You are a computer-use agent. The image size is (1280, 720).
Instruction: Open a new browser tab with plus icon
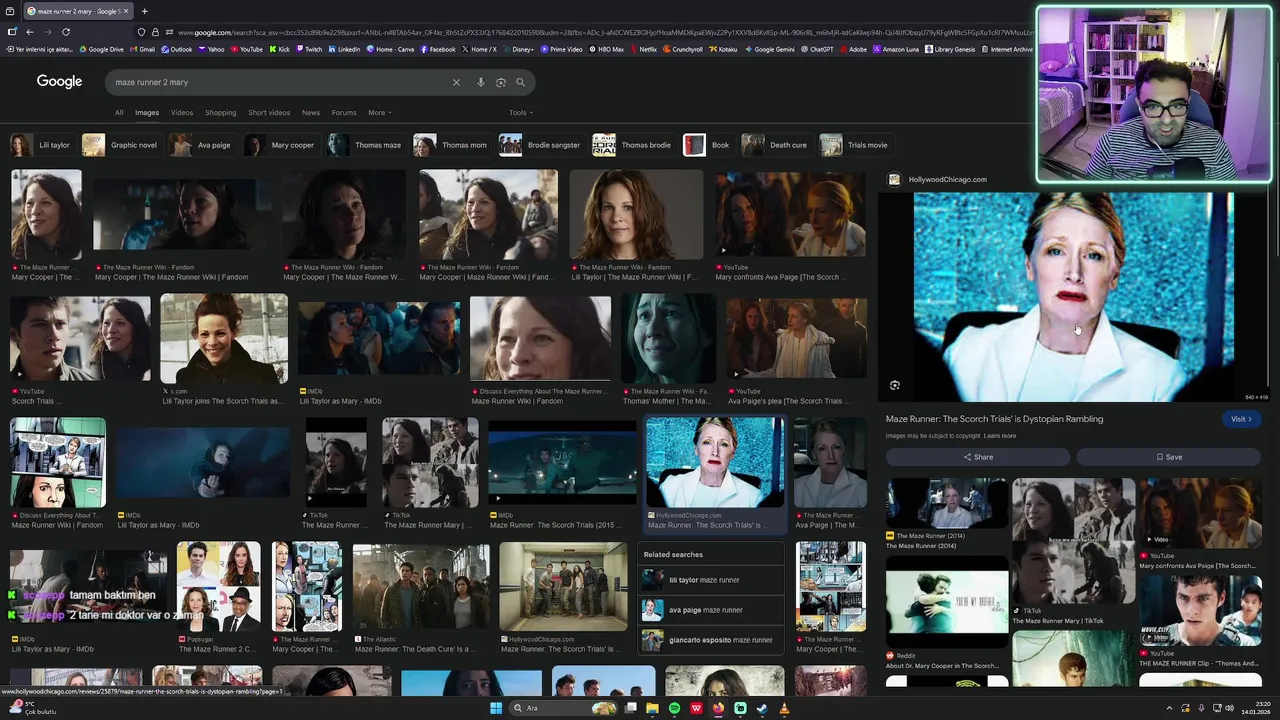pos(144,11)
